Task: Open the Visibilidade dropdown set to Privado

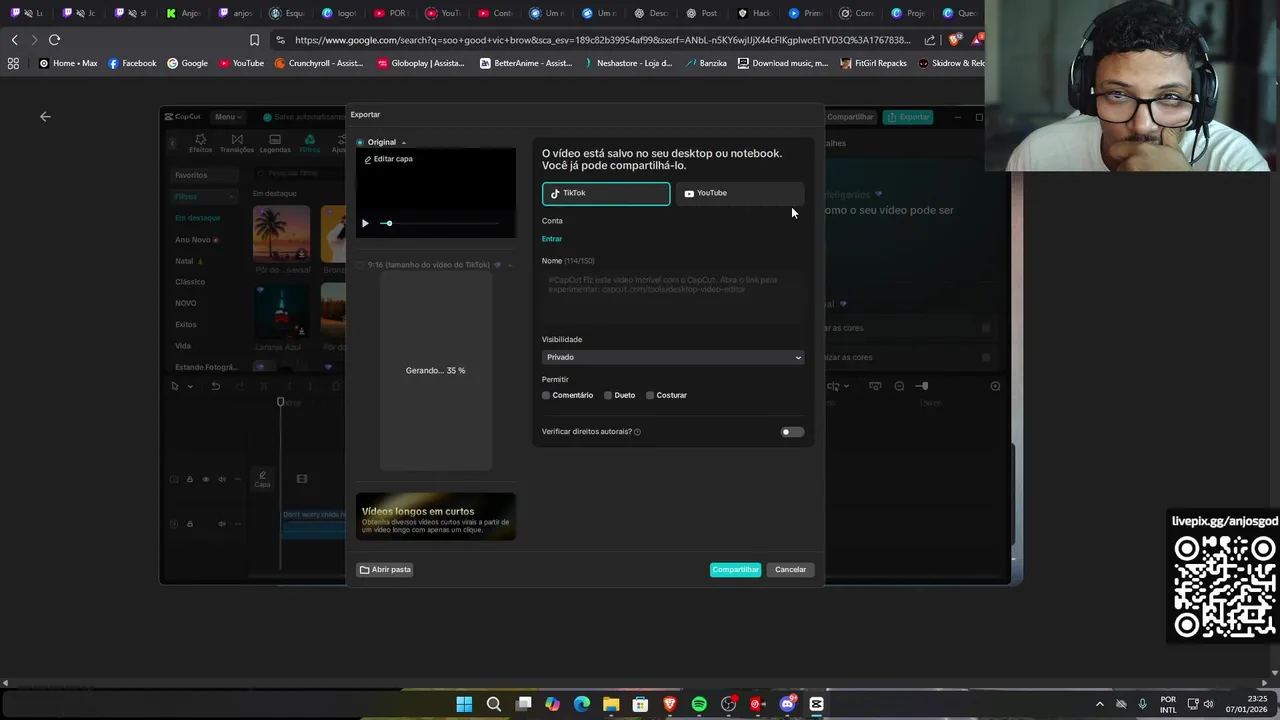Action: coord(672,357)
